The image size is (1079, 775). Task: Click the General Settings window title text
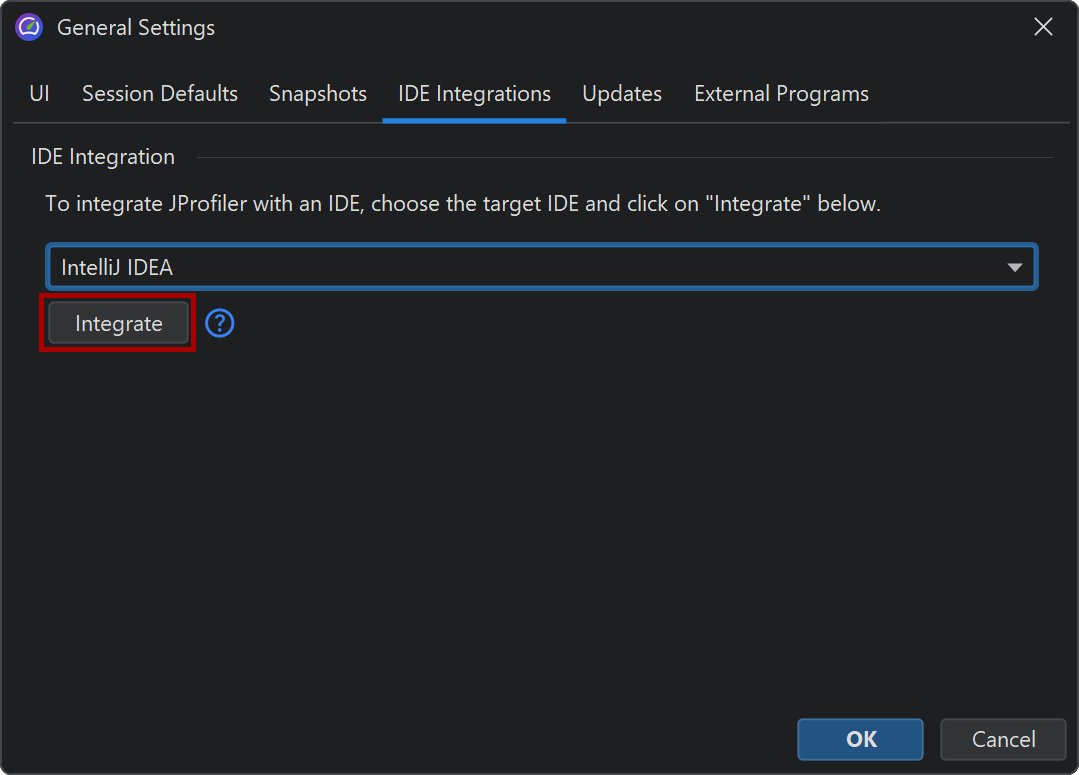pyautogui.click(x=136, y=28)
